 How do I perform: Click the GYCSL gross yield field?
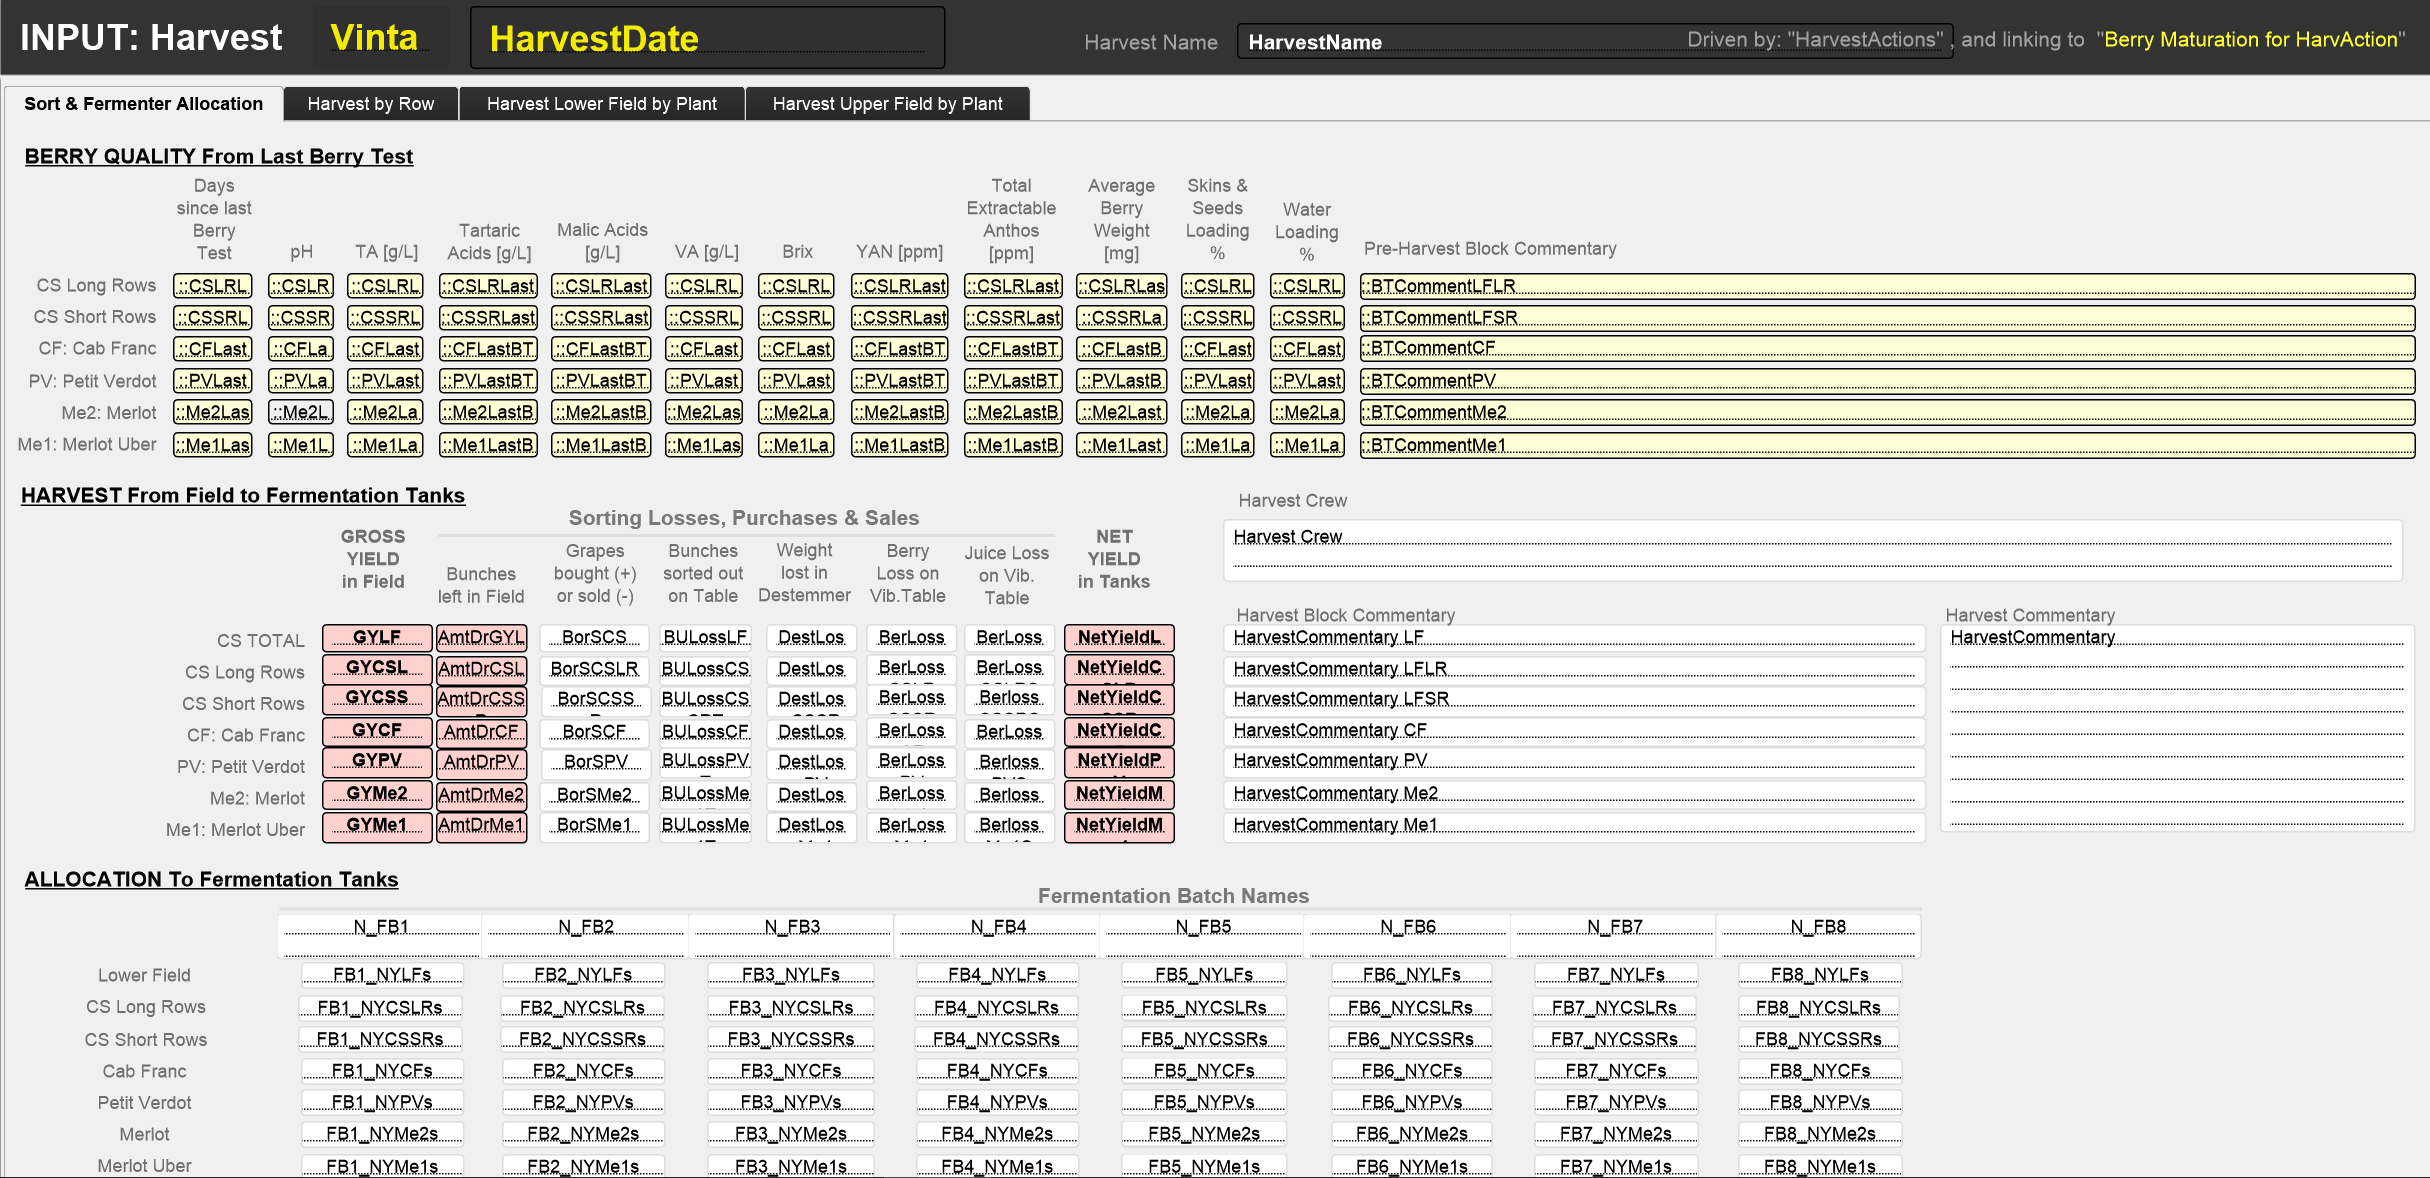[x=377, y=668]
